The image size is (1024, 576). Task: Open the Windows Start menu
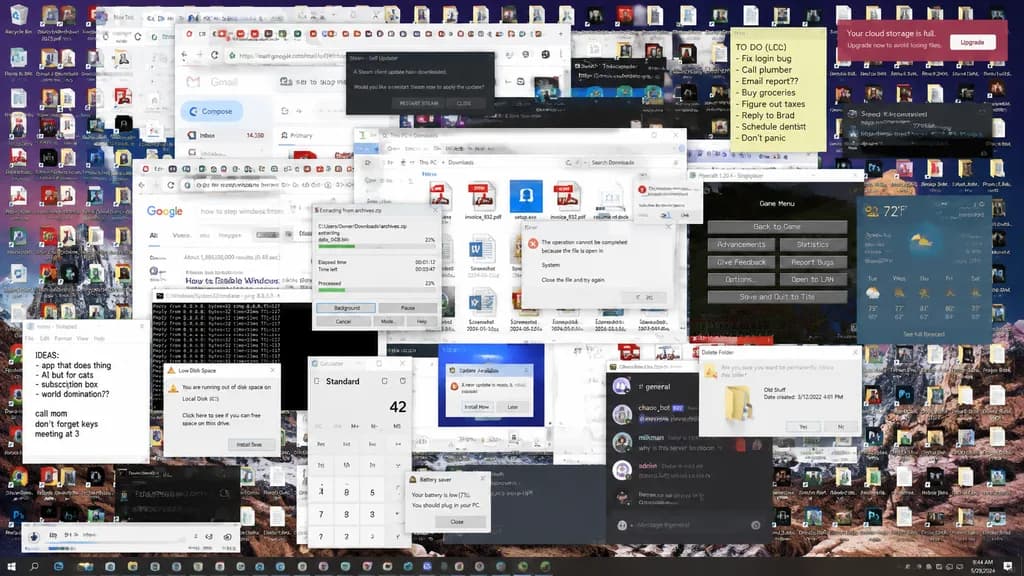click(11, 566)
